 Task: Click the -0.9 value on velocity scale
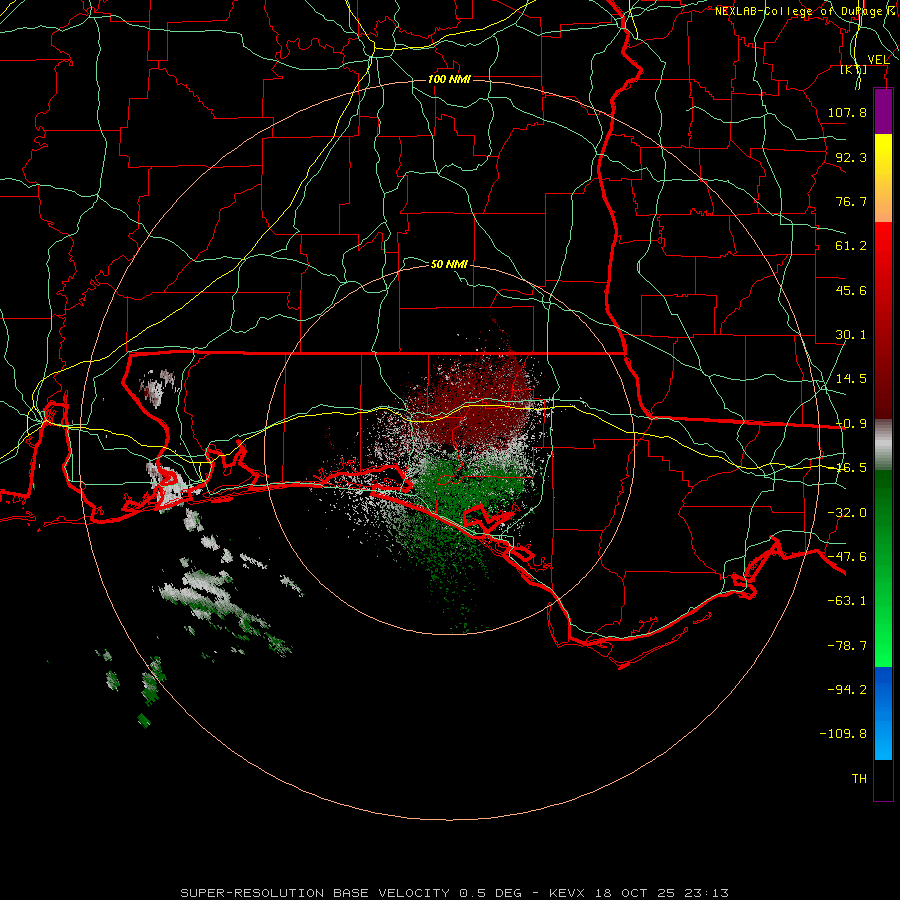[x=851, y=424]
